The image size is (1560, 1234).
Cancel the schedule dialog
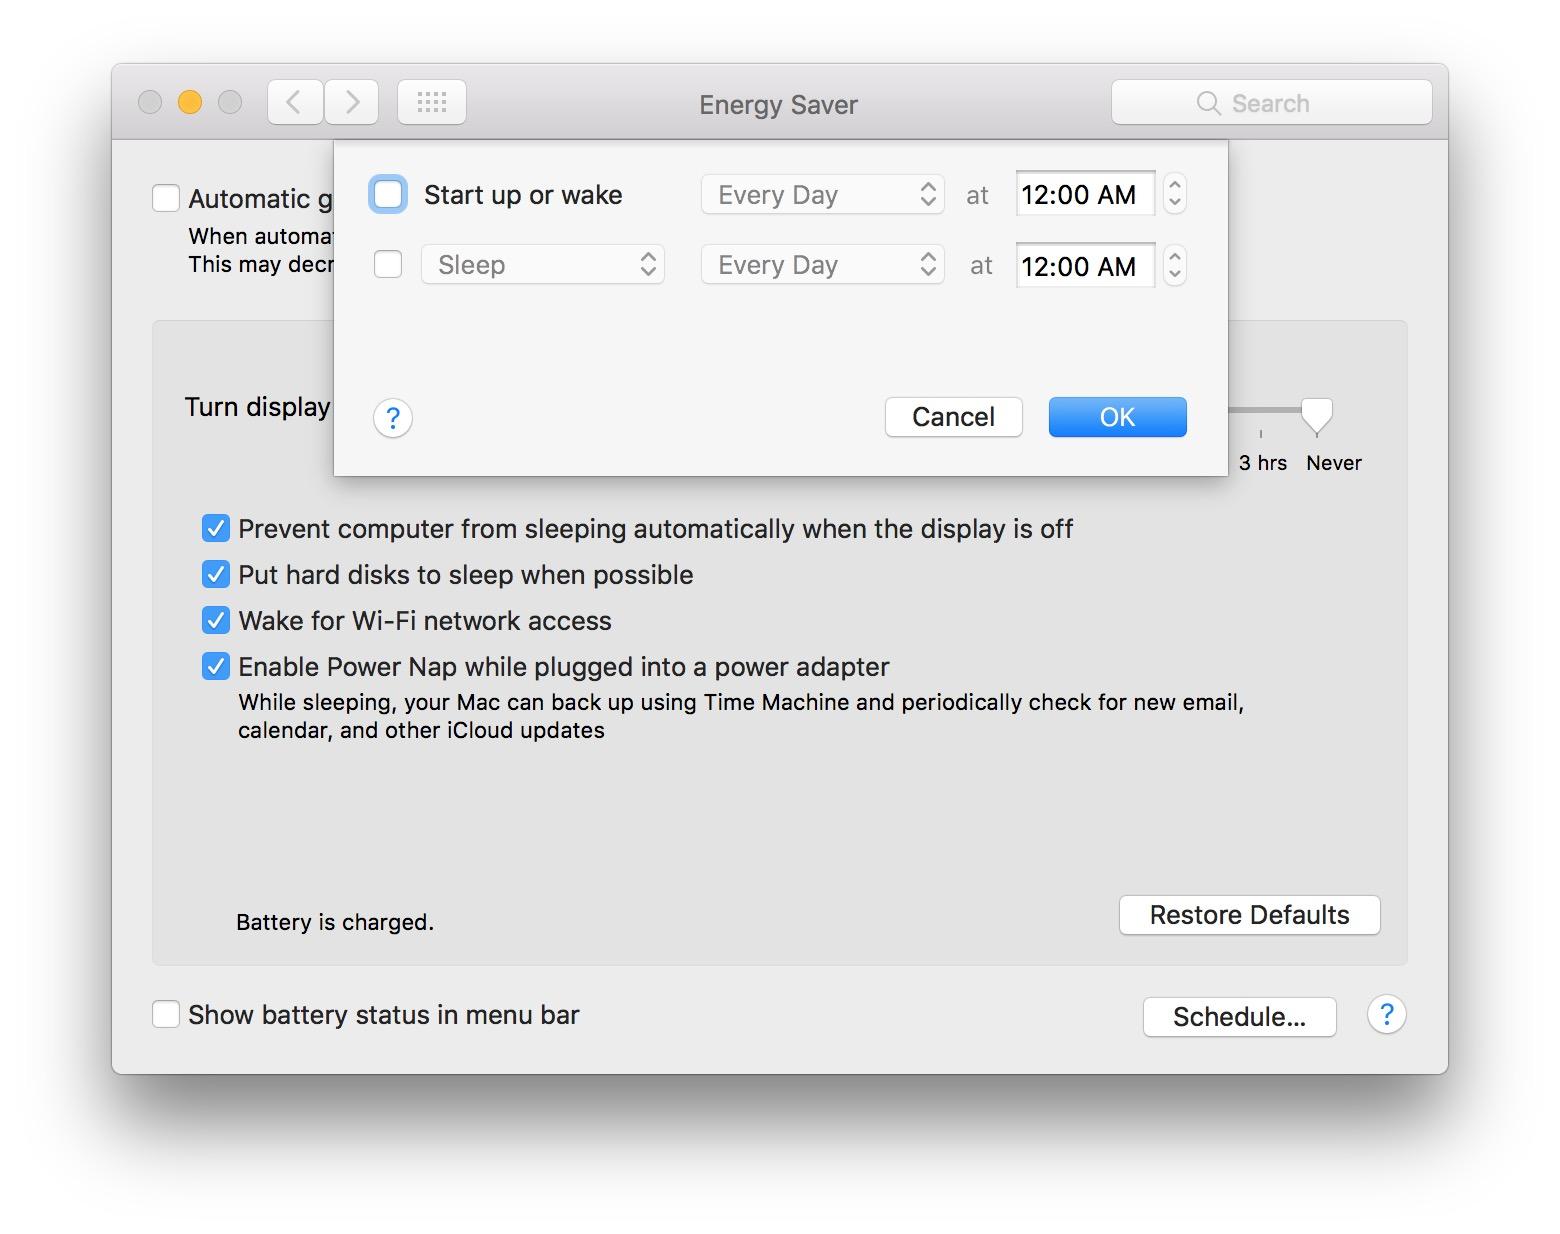tap(953, 417)
